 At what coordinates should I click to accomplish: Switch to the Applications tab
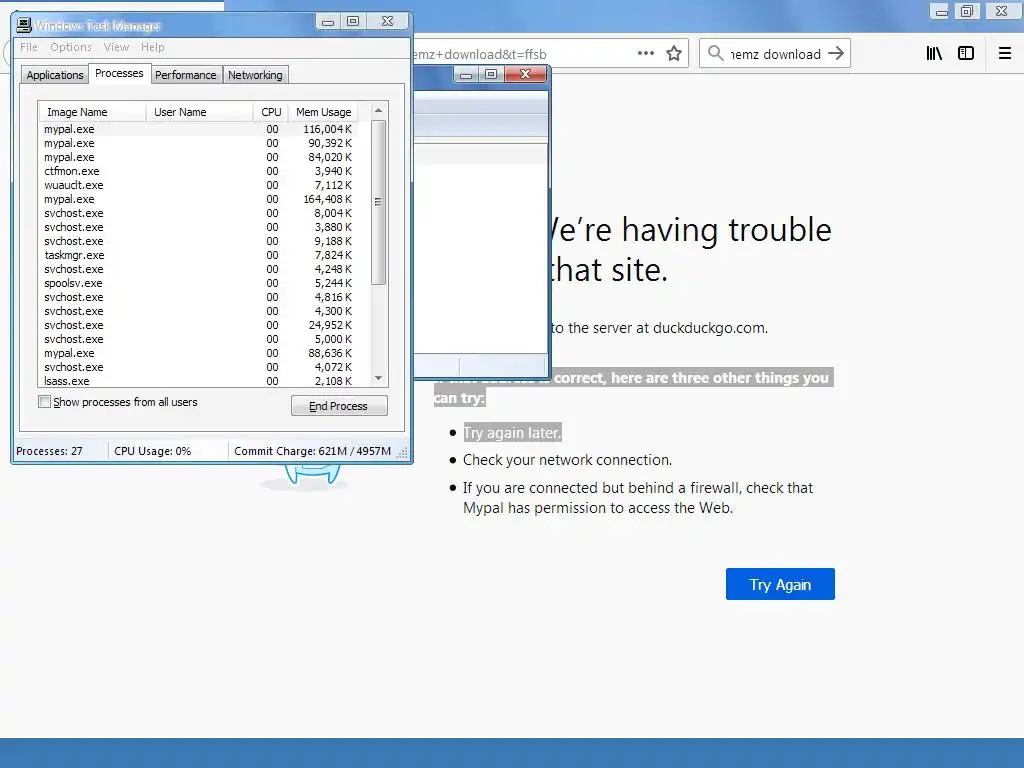pos(55,75)
